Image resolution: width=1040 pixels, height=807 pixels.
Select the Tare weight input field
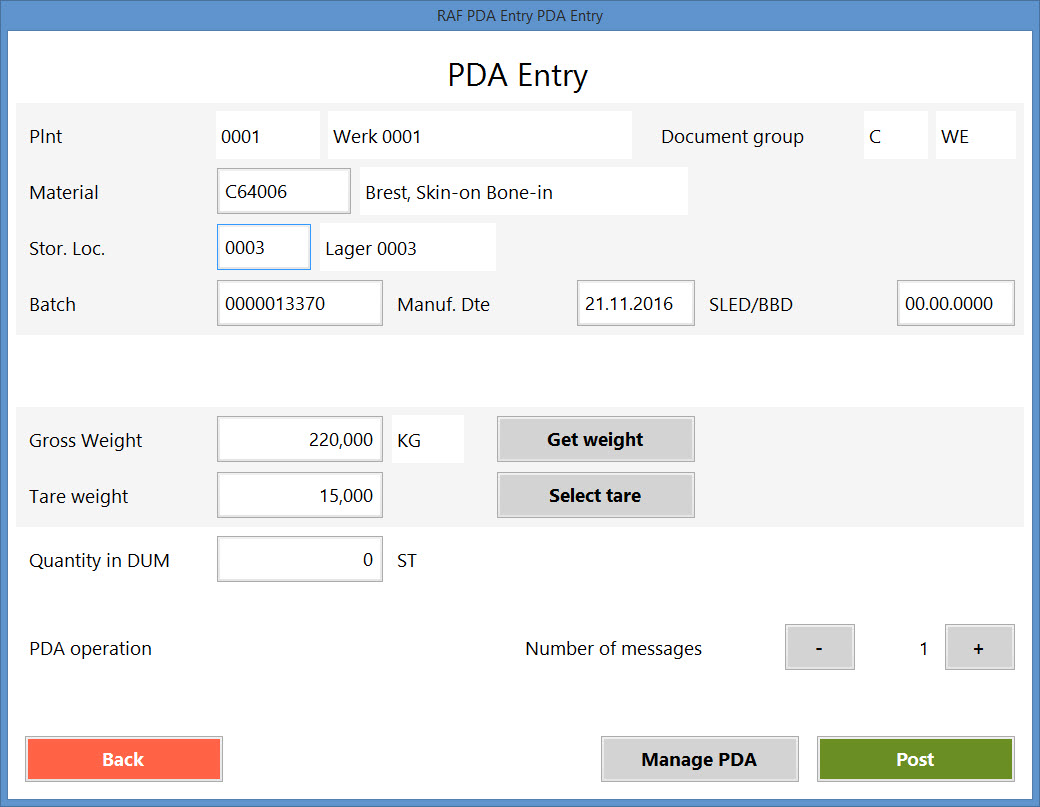tap(299, 495)
